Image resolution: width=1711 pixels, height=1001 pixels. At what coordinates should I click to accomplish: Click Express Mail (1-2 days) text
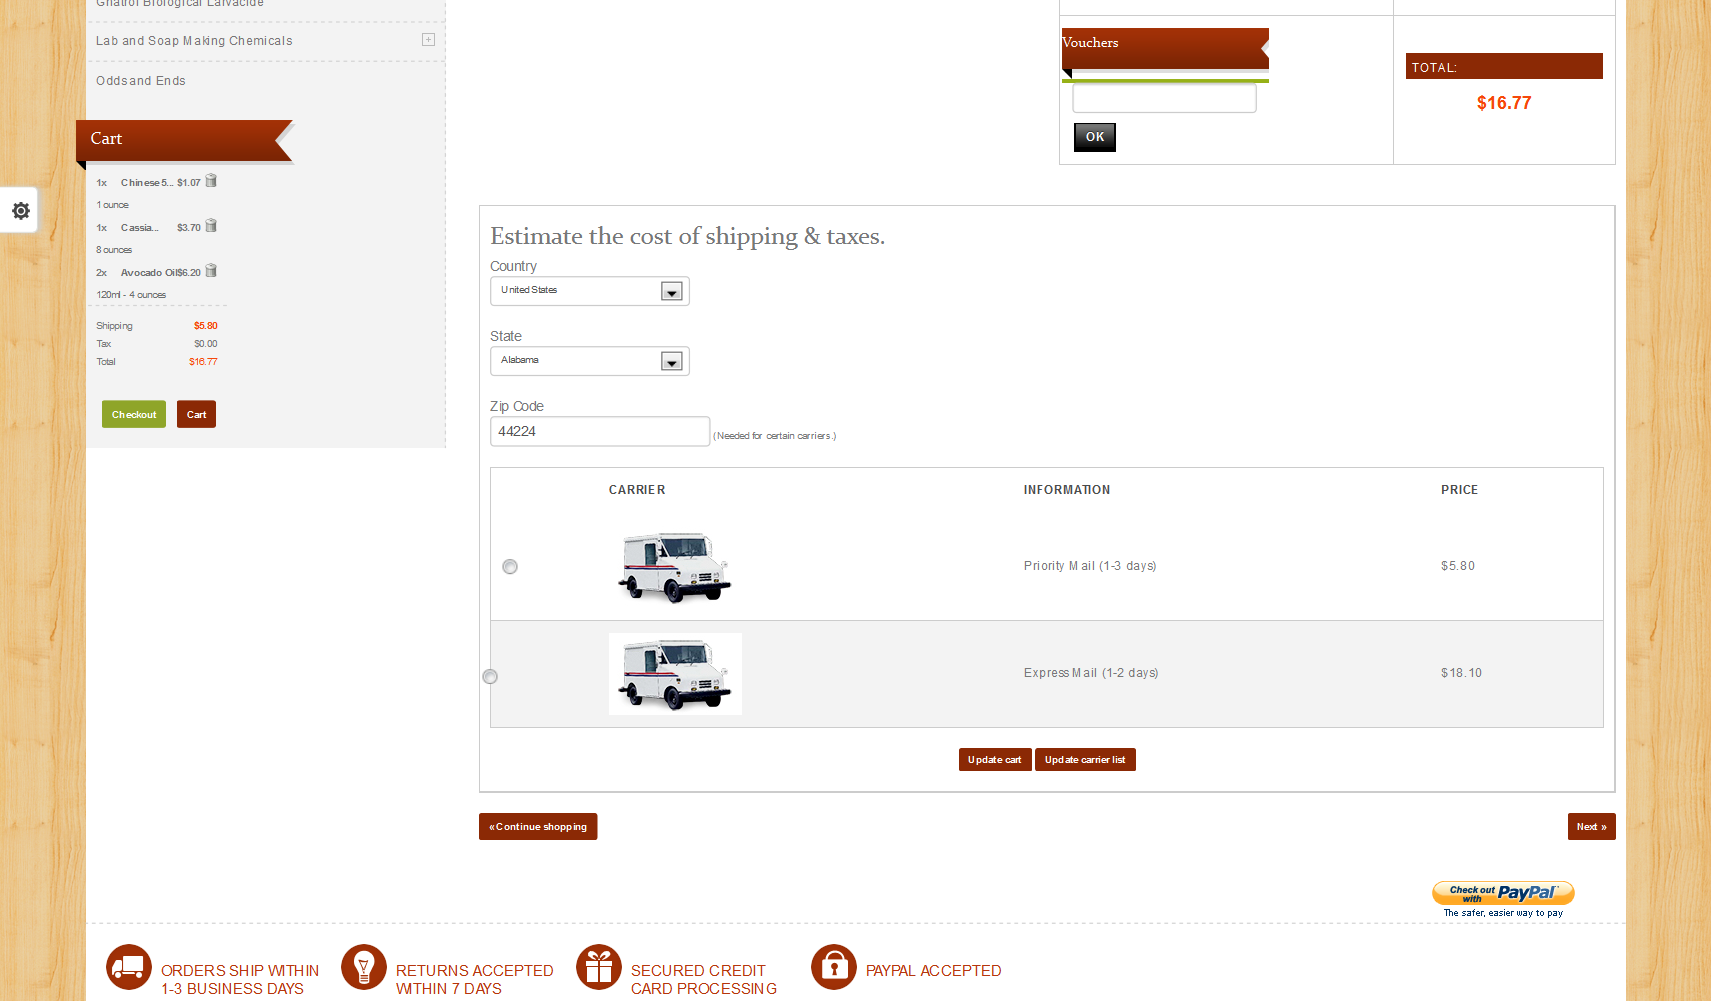[1091, 673]
